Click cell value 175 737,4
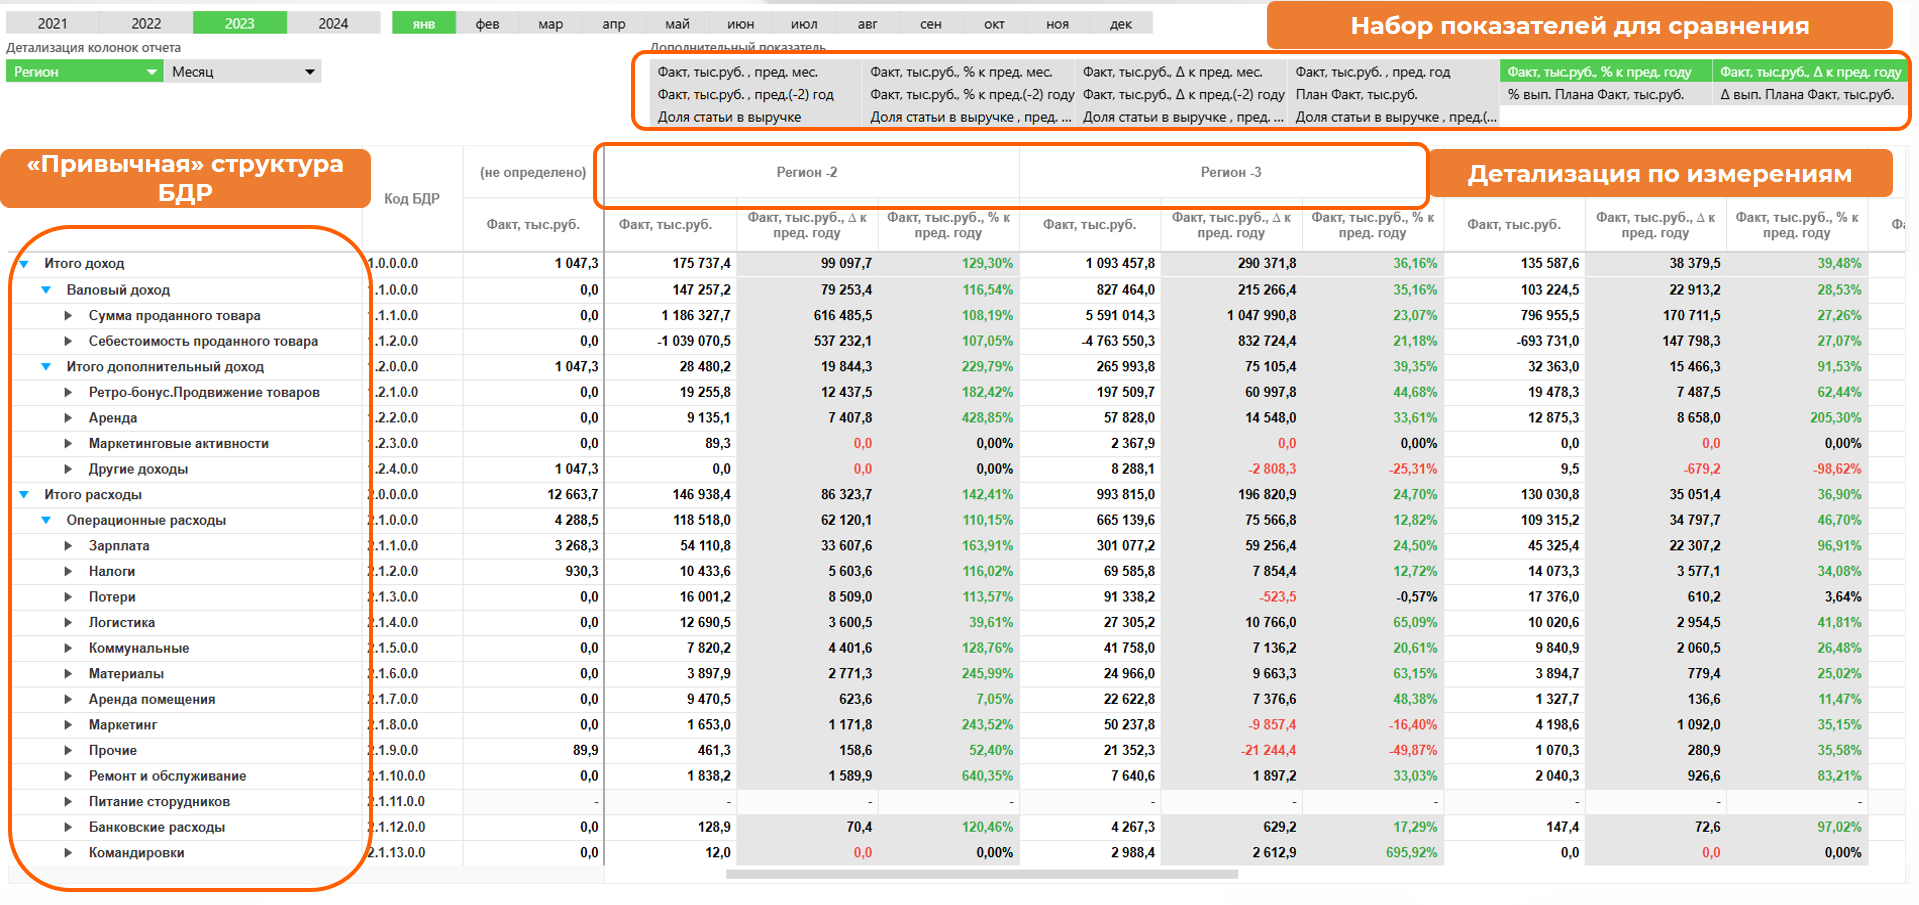Screen dimensions: 1919x905 tap(702, 264)
